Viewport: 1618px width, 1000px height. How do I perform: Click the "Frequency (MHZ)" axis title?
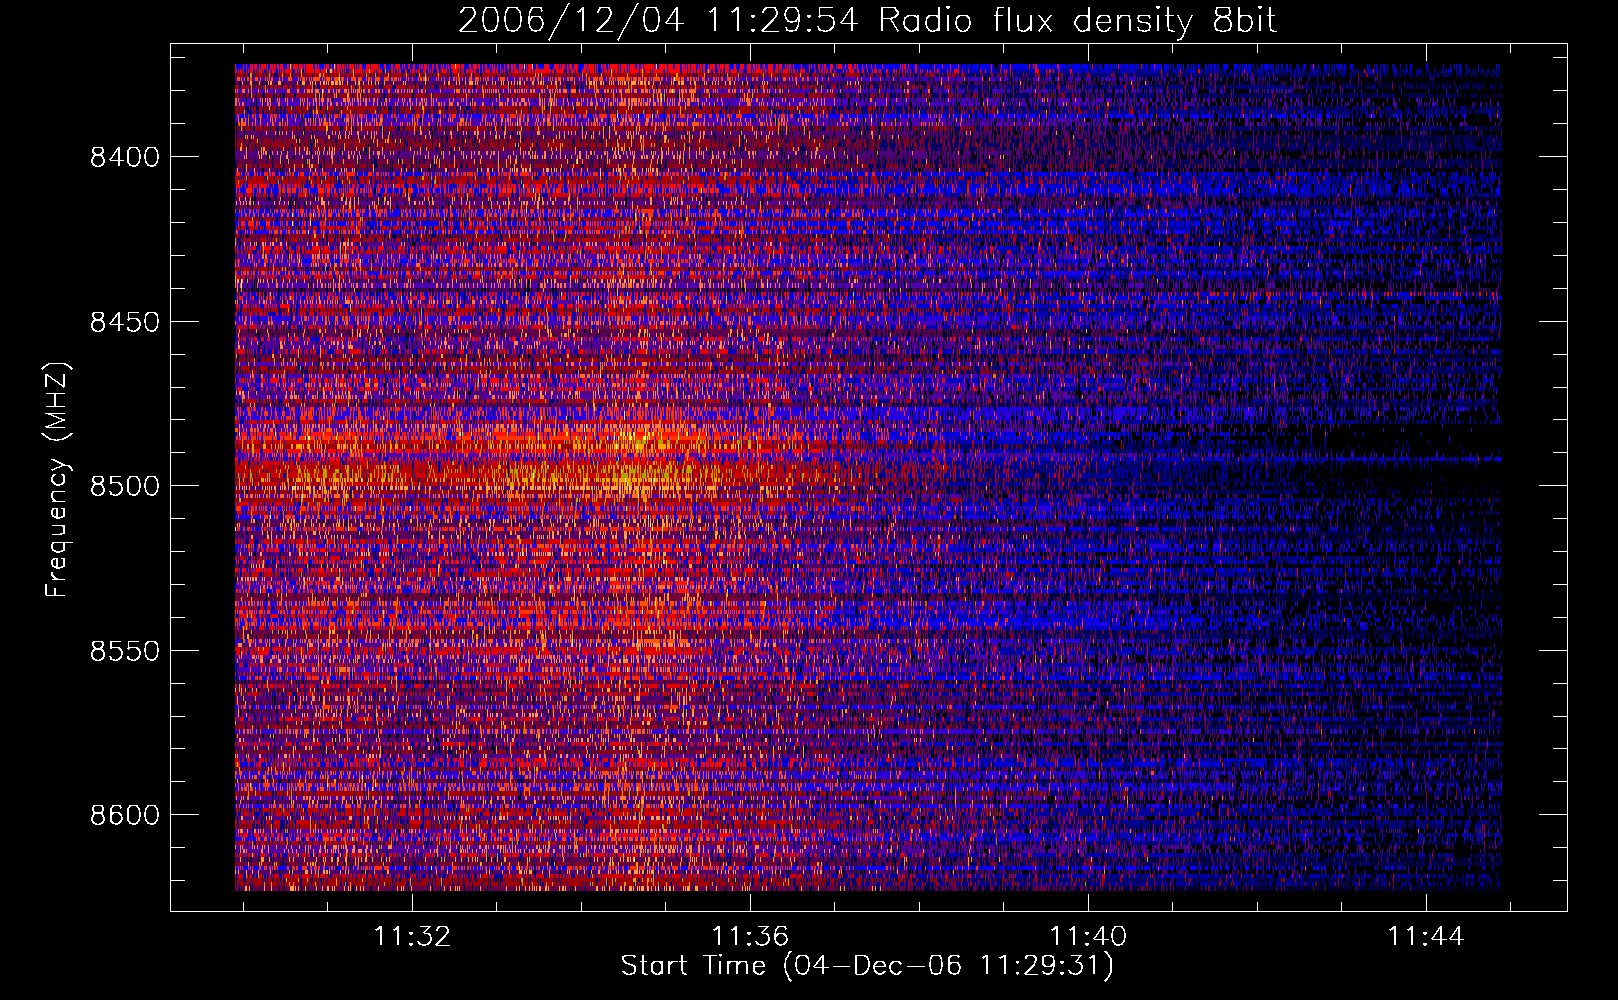pyautogui.click(x=58, y=479)
